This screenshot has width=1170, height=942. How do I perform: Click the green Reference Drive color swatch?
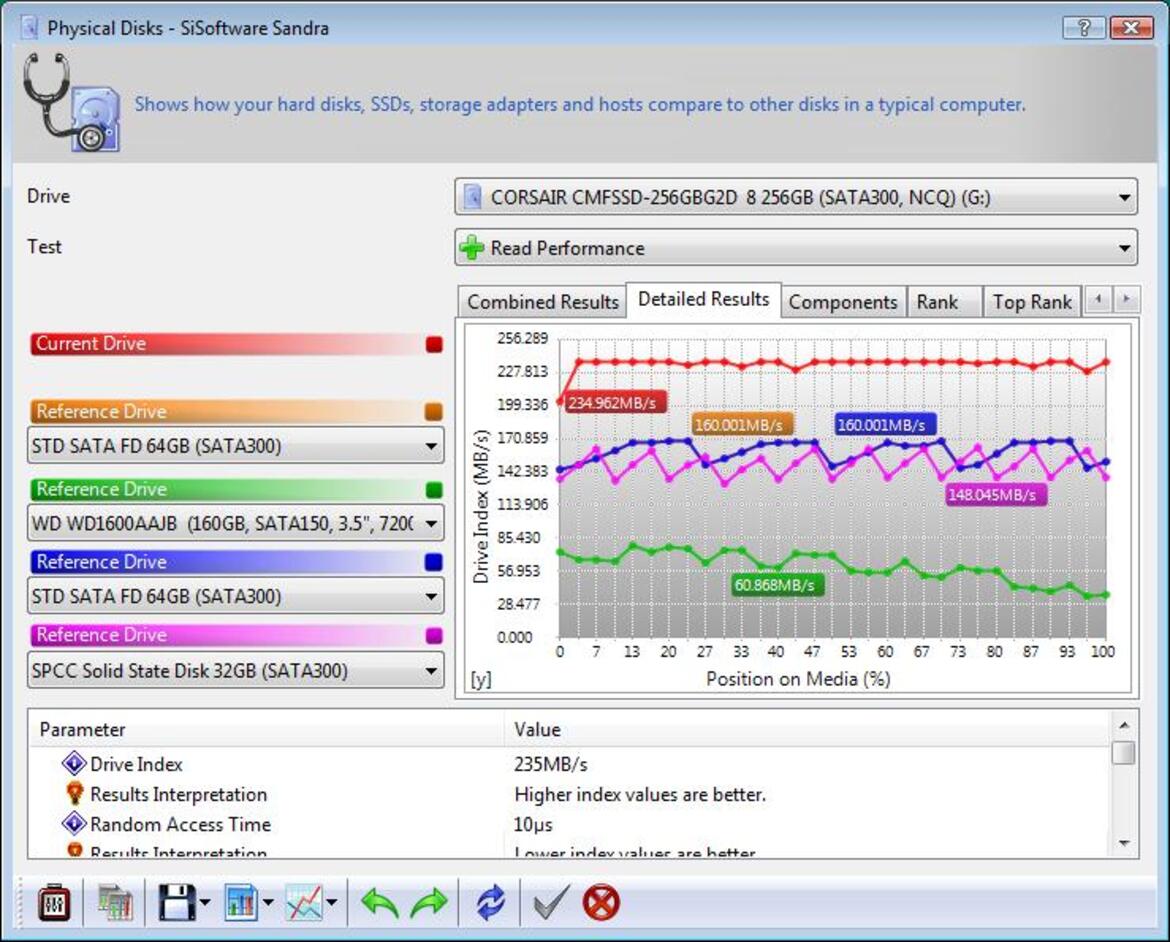434,490
